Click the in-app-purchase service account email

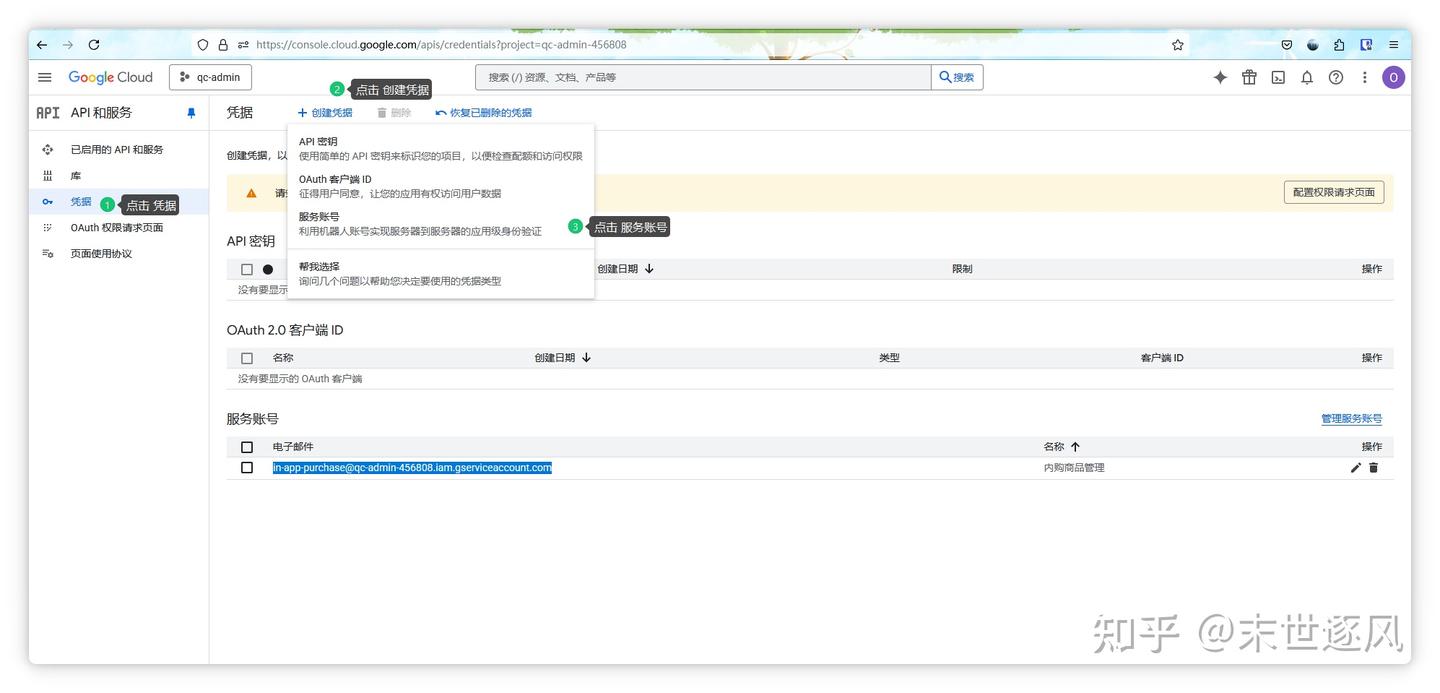413,467
